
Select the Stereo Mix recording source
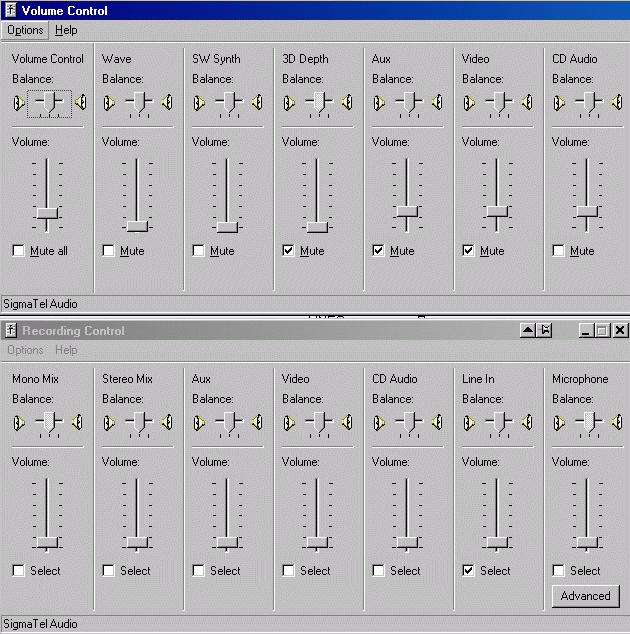click(109, 571)
